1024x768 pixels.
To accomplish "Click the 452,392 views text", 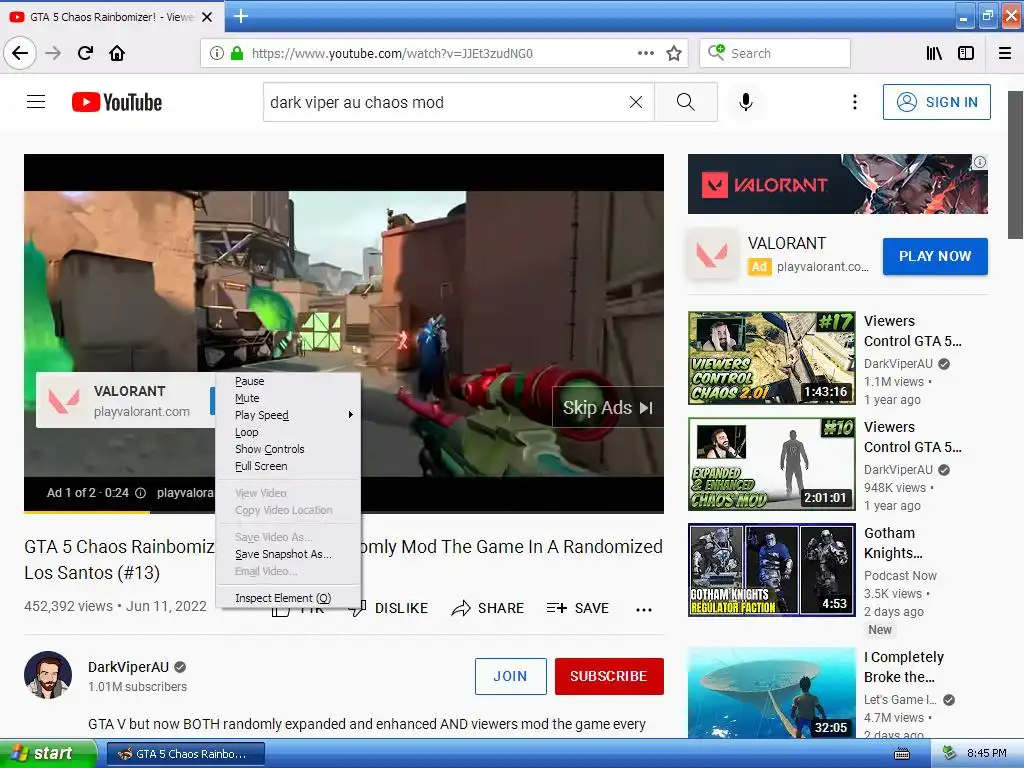I will tap(68, 606).
